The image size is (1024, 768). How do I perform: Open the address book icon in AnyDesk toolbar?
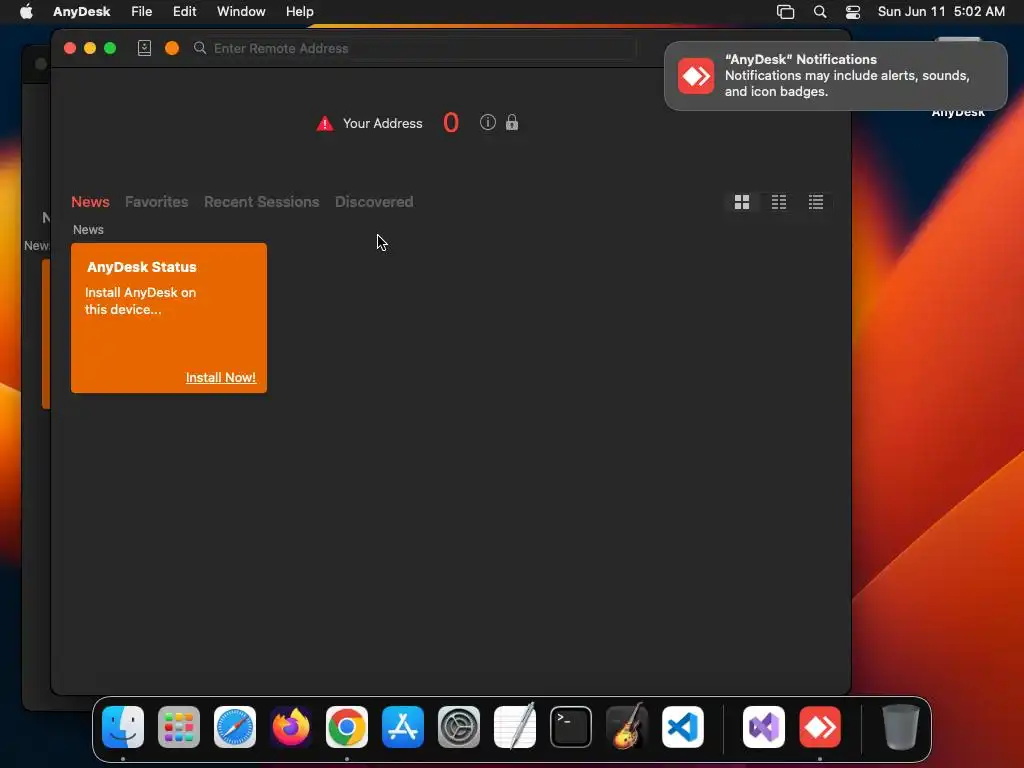(x=144, y=48)
